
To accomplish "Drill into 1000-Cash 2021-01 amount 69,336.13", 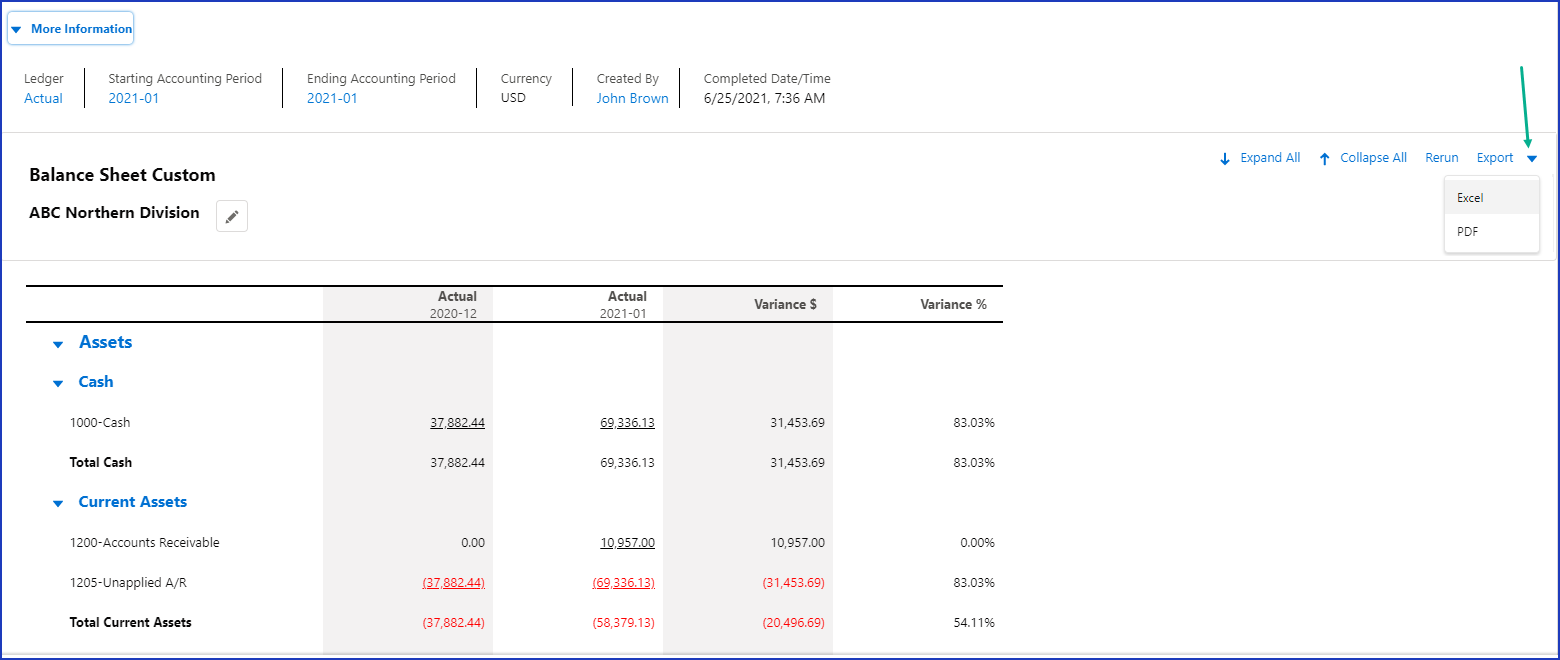I will click(x=627, y=423).
